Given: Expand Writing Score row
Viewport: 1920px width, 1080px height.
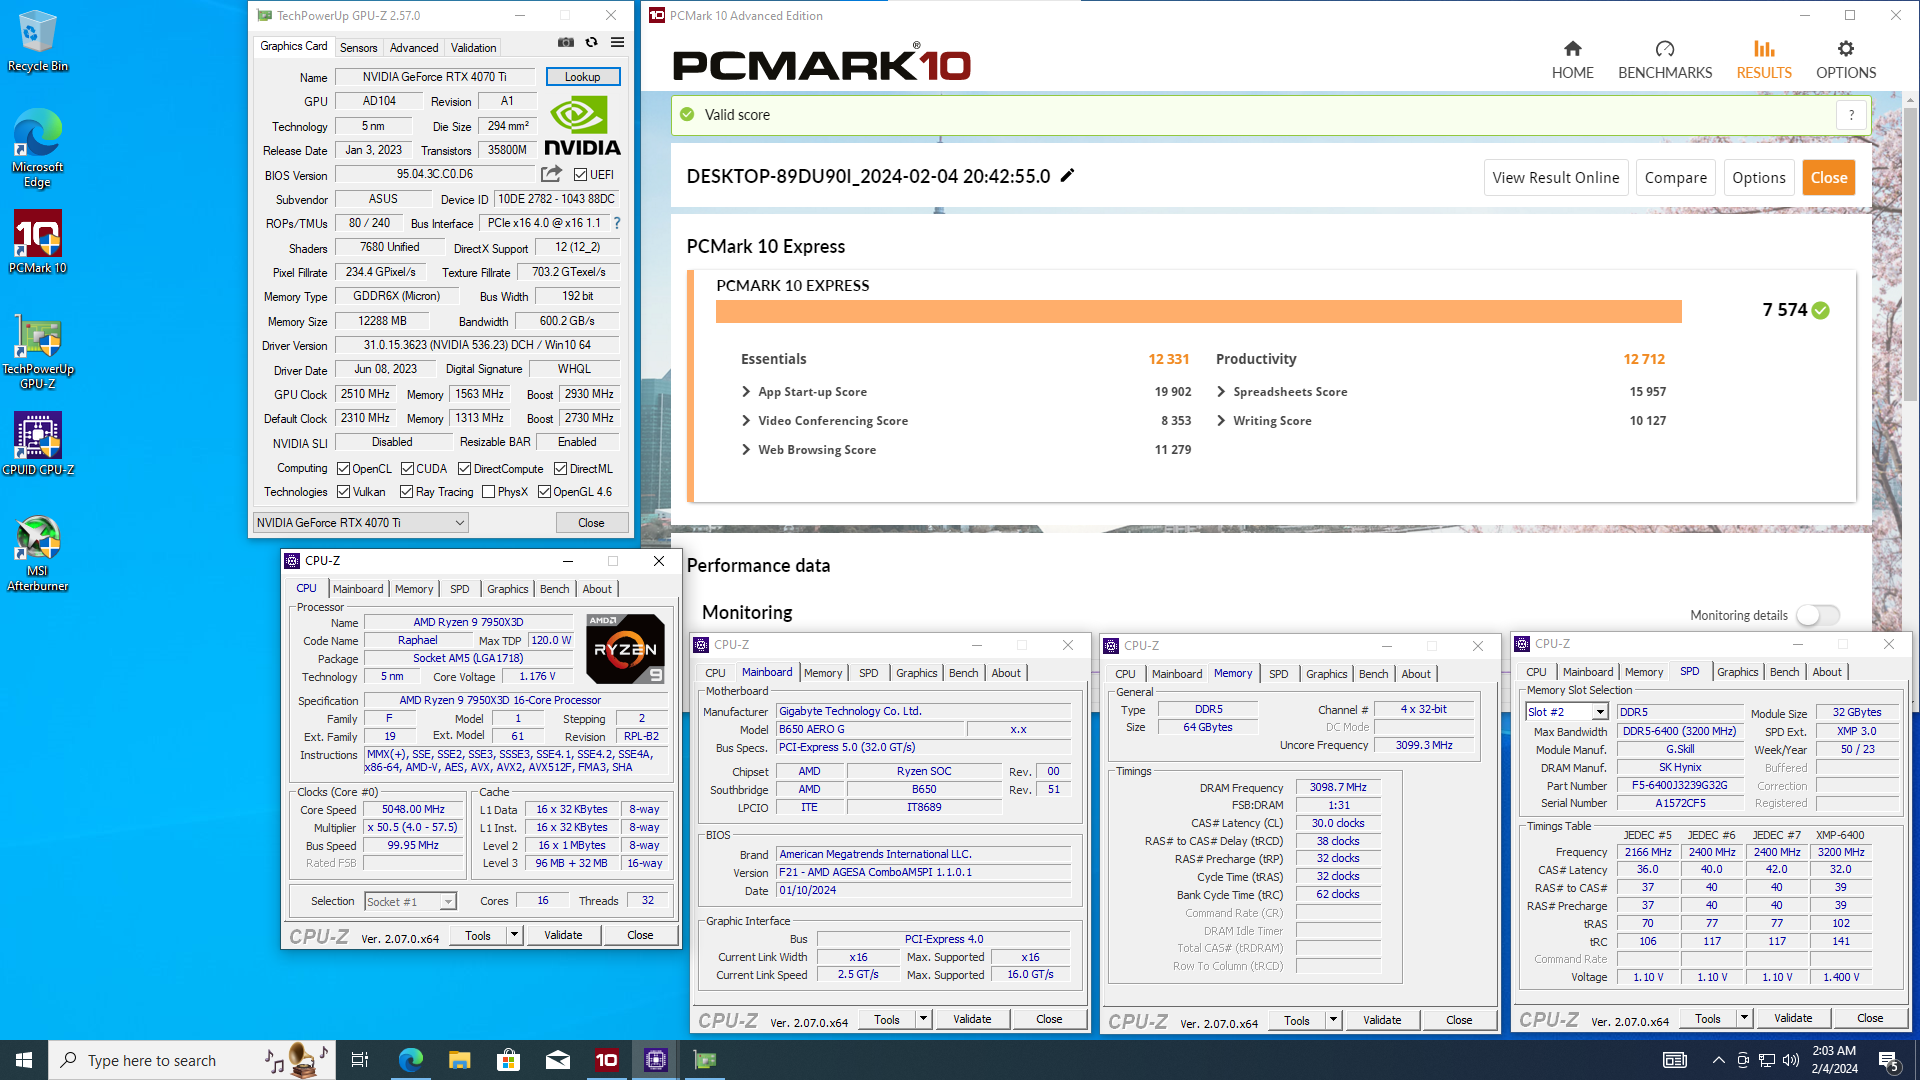Looking at the screenshot, I should tap(1221, 421).
